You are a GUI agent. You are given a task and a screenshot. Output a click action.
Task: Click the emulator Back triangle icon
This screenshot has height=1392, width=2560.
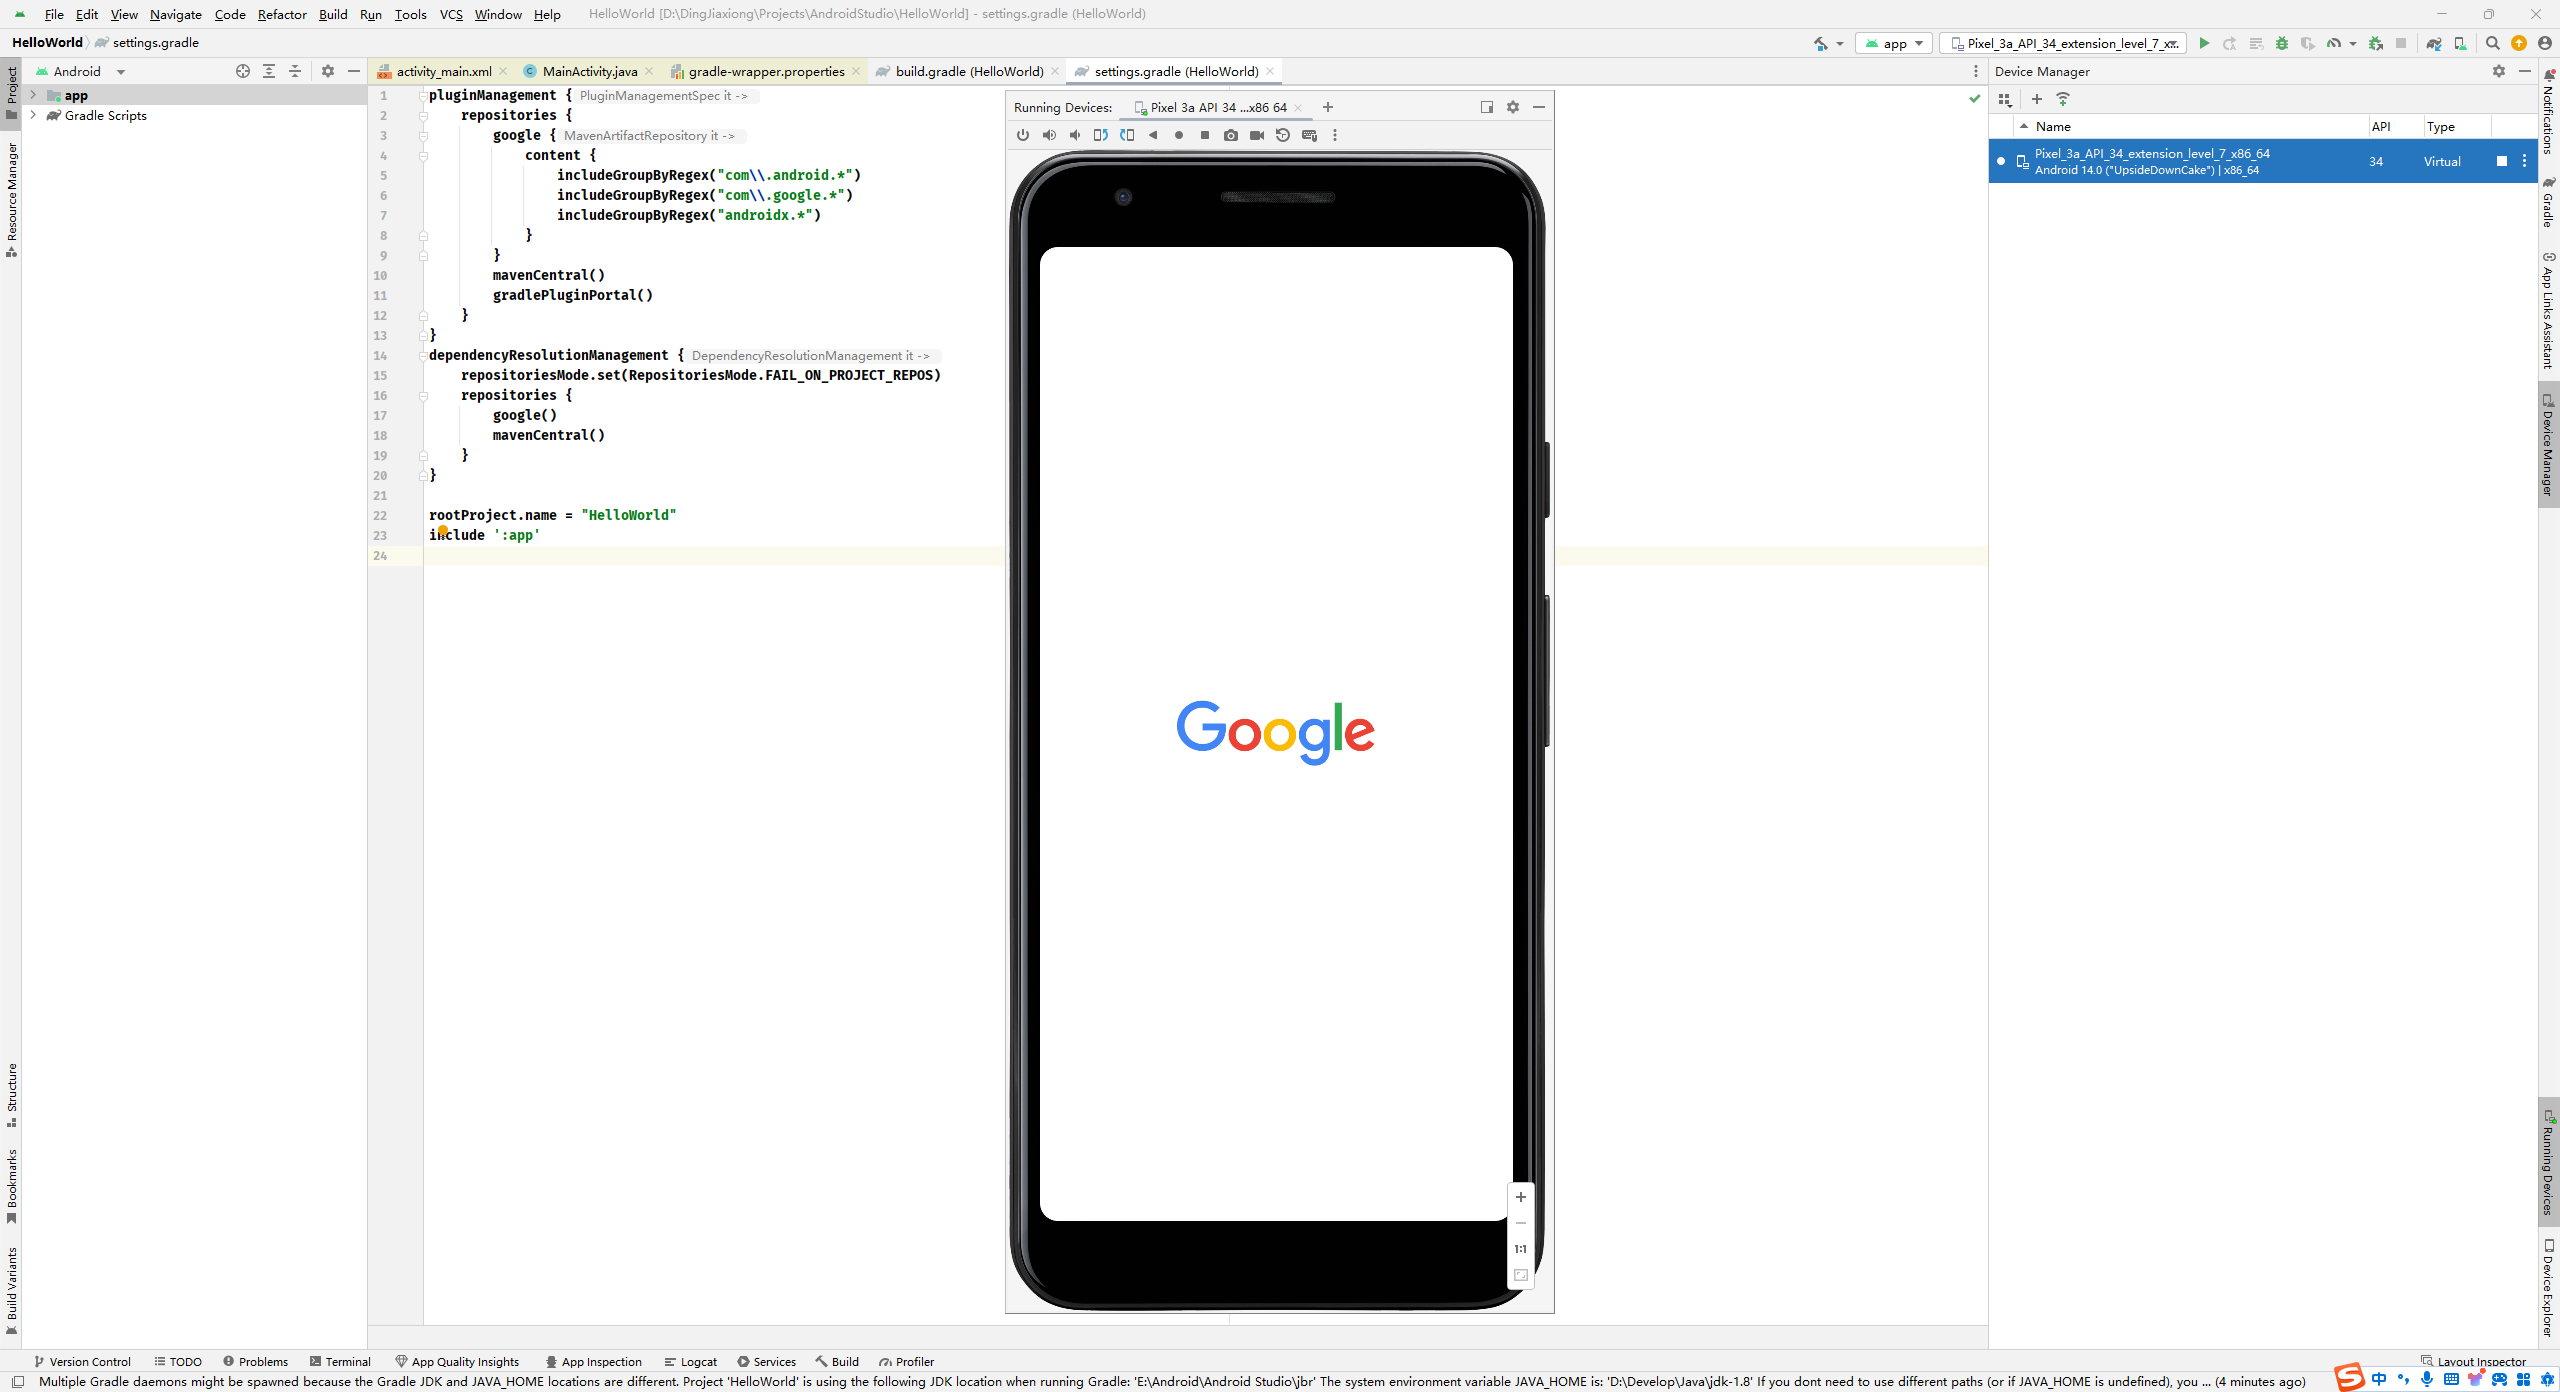[1153, 135]
